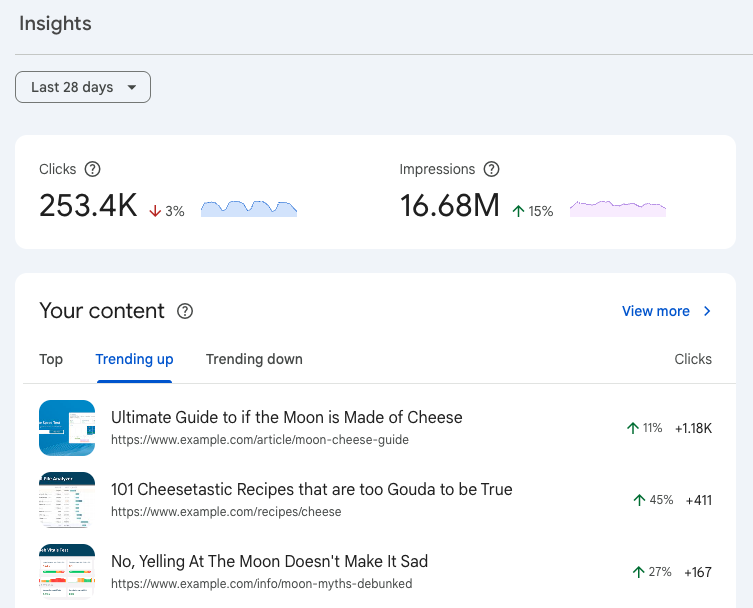
Task: Click 'Ultimate Guide to if the Moon is Made of Cheese'
Action: click(287, 417)
